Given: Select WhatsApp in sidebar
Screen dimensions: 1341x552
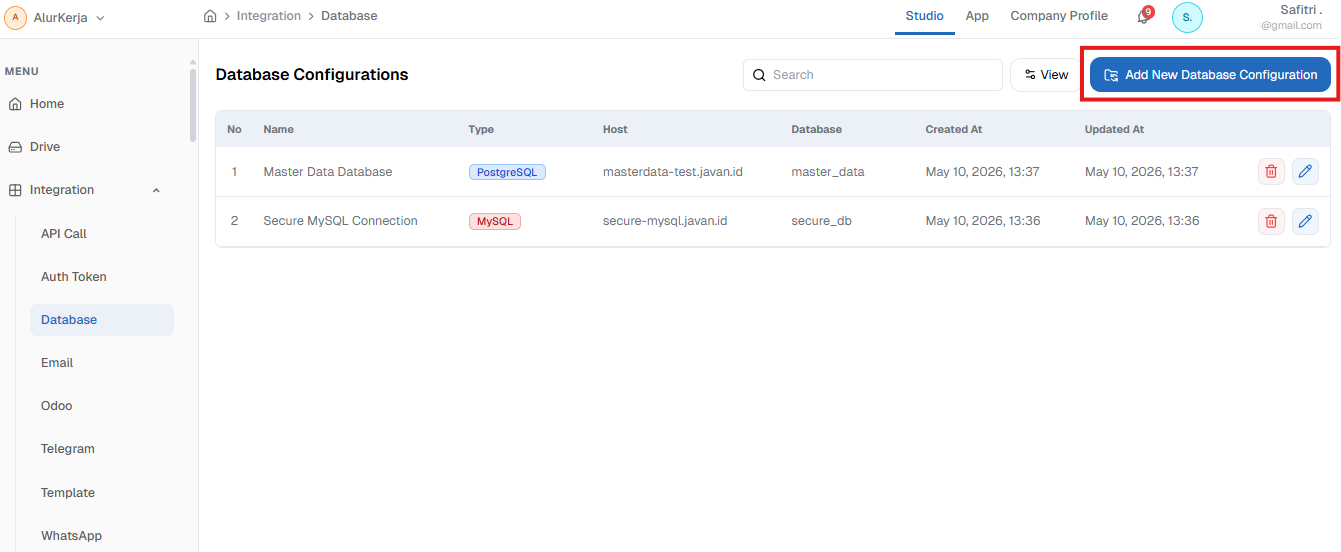Looking at the screenshot, I should (71, 536).
